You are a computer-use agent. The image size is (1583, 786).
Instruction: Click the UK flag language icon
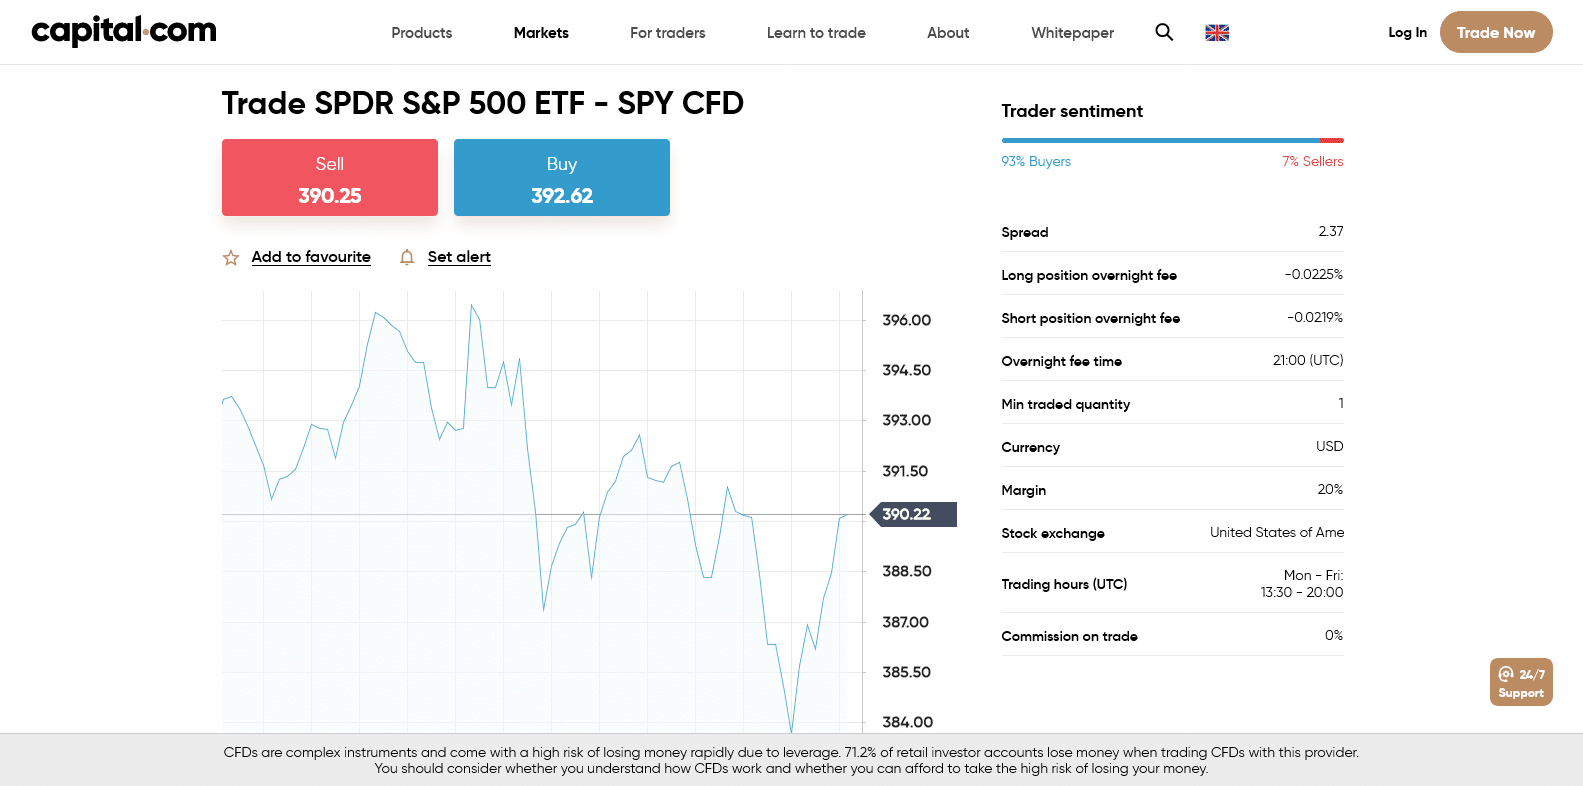click(1216, 32)
